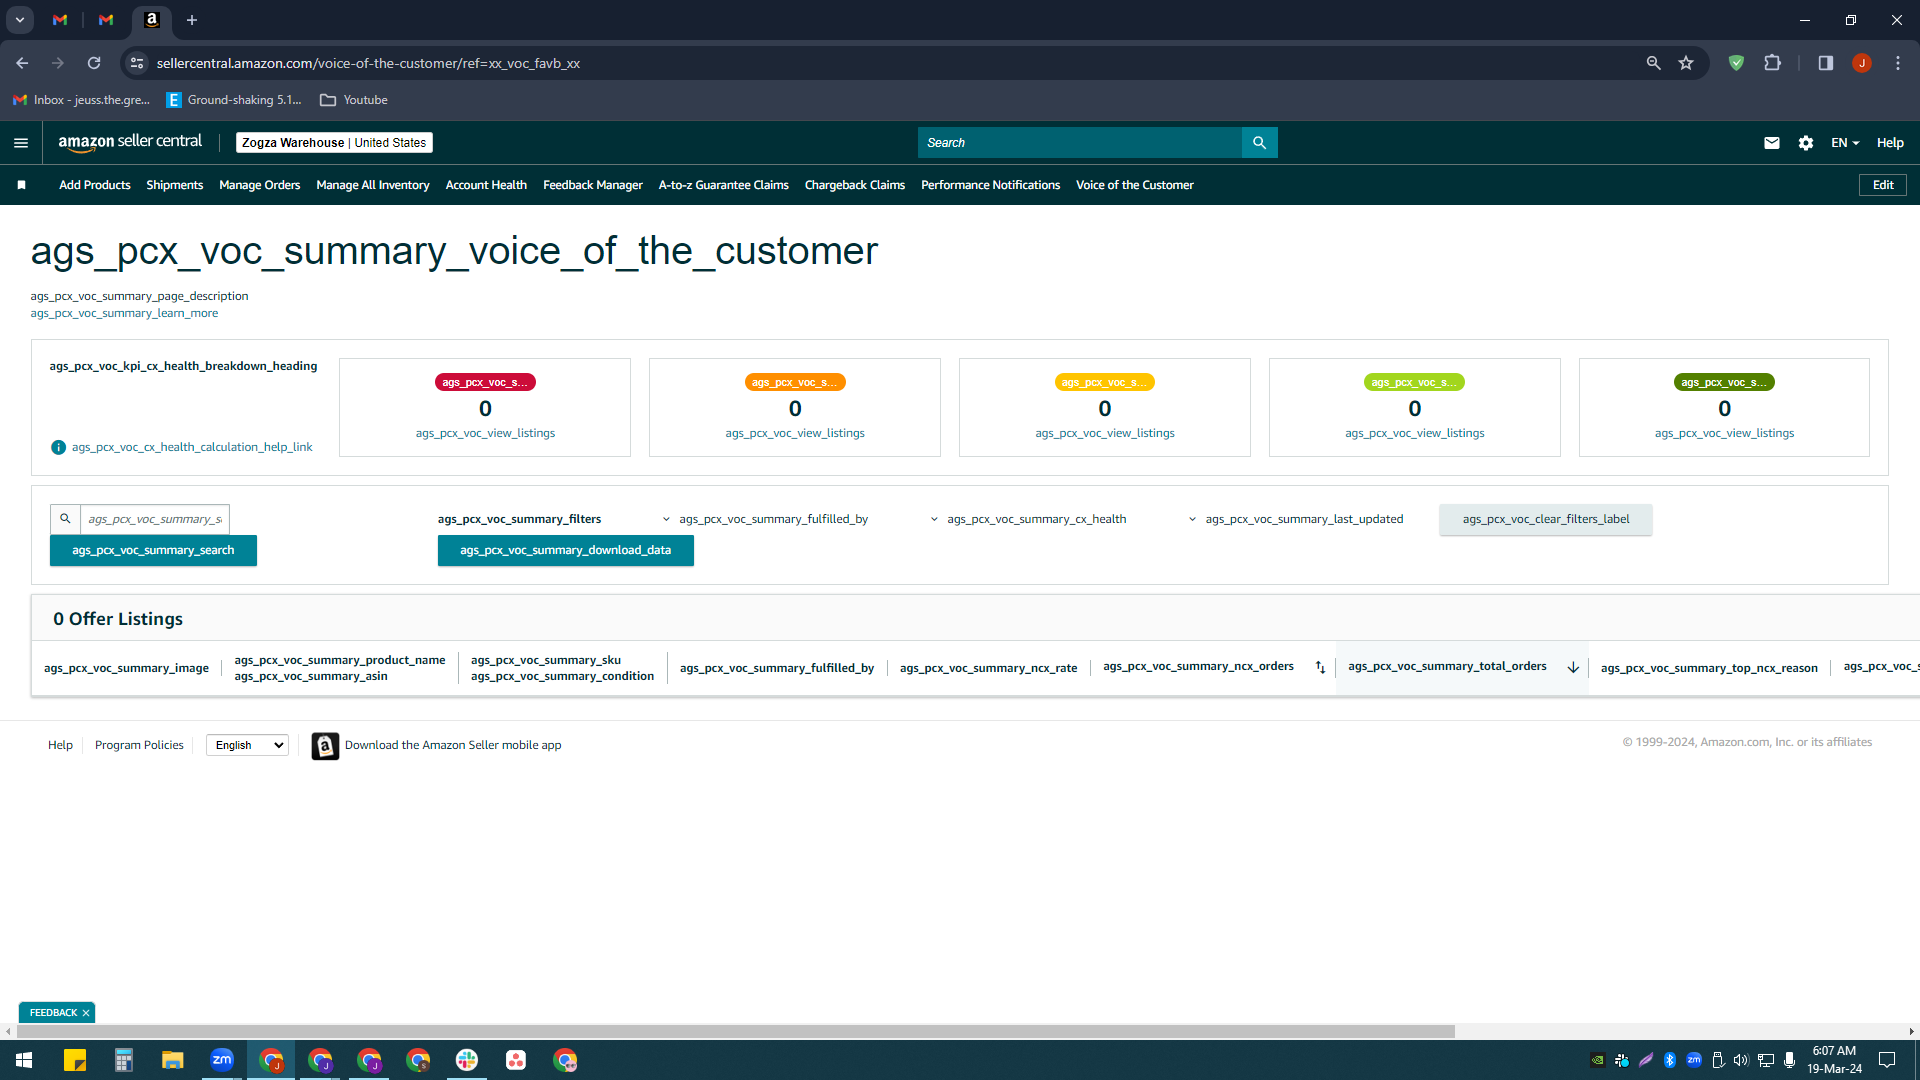Open cx_health_calculation_help_link
1920x1080 pixels.
click(x=192, y=447)
